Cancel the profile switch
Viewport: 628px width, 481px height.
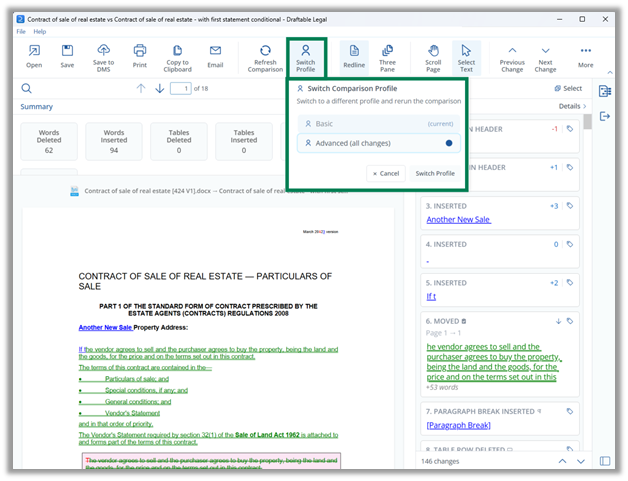(386, 173)
